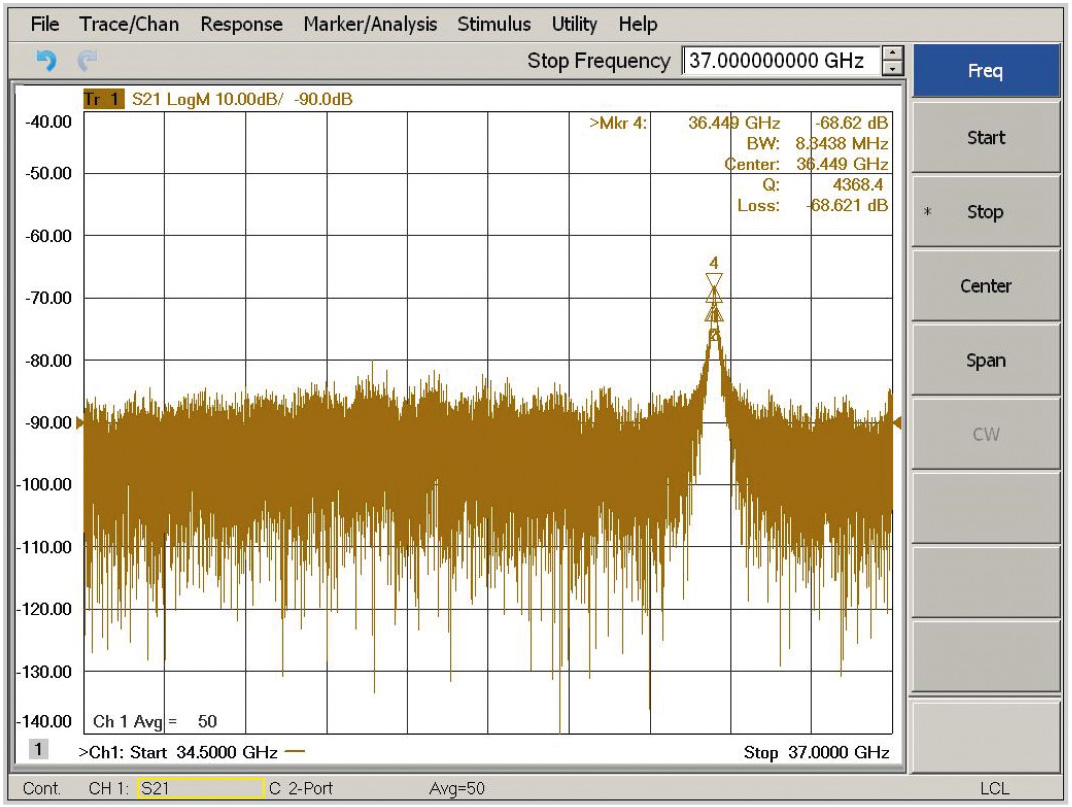The width and height of the screenshot is (1072, 807).
Task: Click the redo arrow icon
Action: (x=87, y=62)
